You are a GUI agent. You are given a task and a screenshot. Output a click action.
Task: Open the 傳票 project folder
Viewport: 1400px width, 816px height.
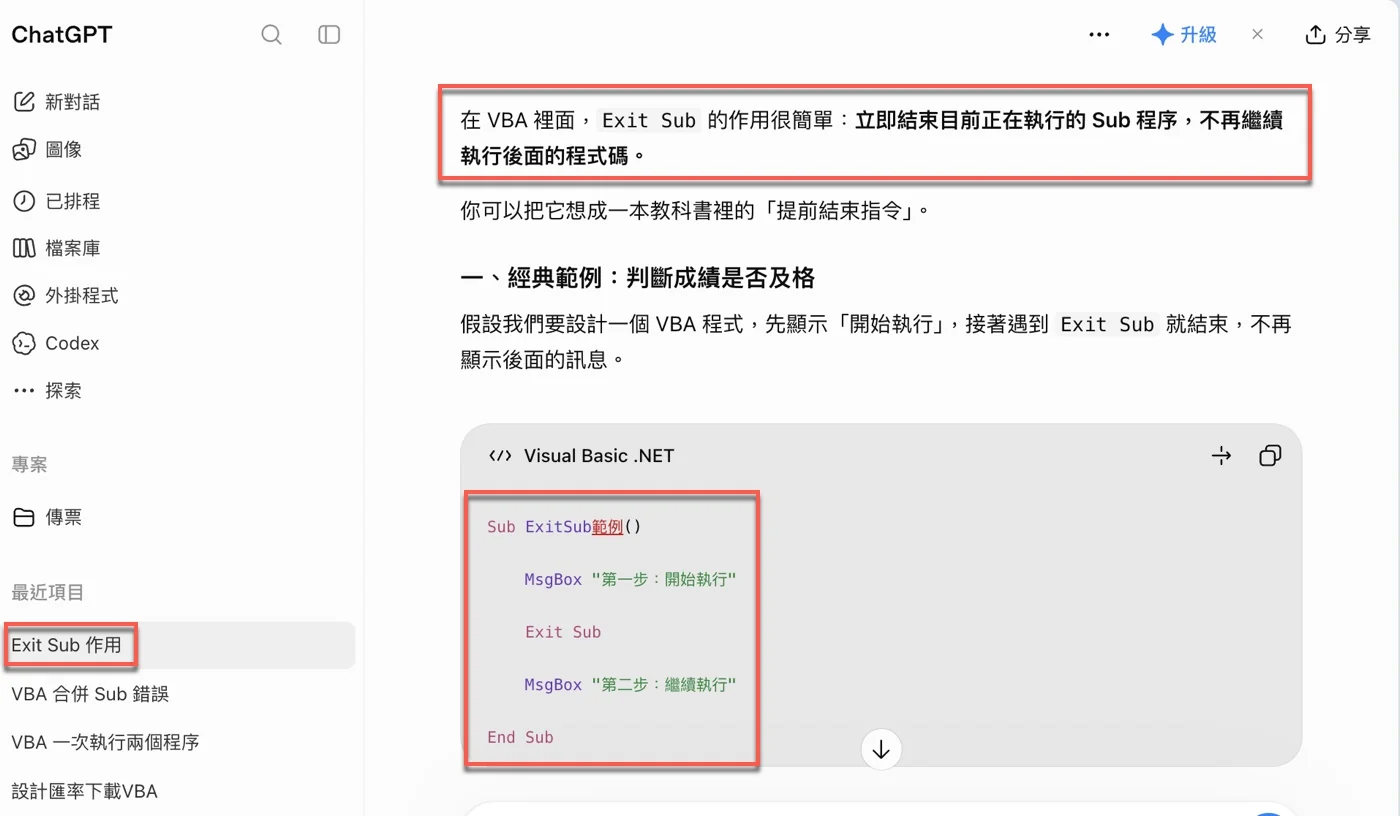tap(47, 517)
